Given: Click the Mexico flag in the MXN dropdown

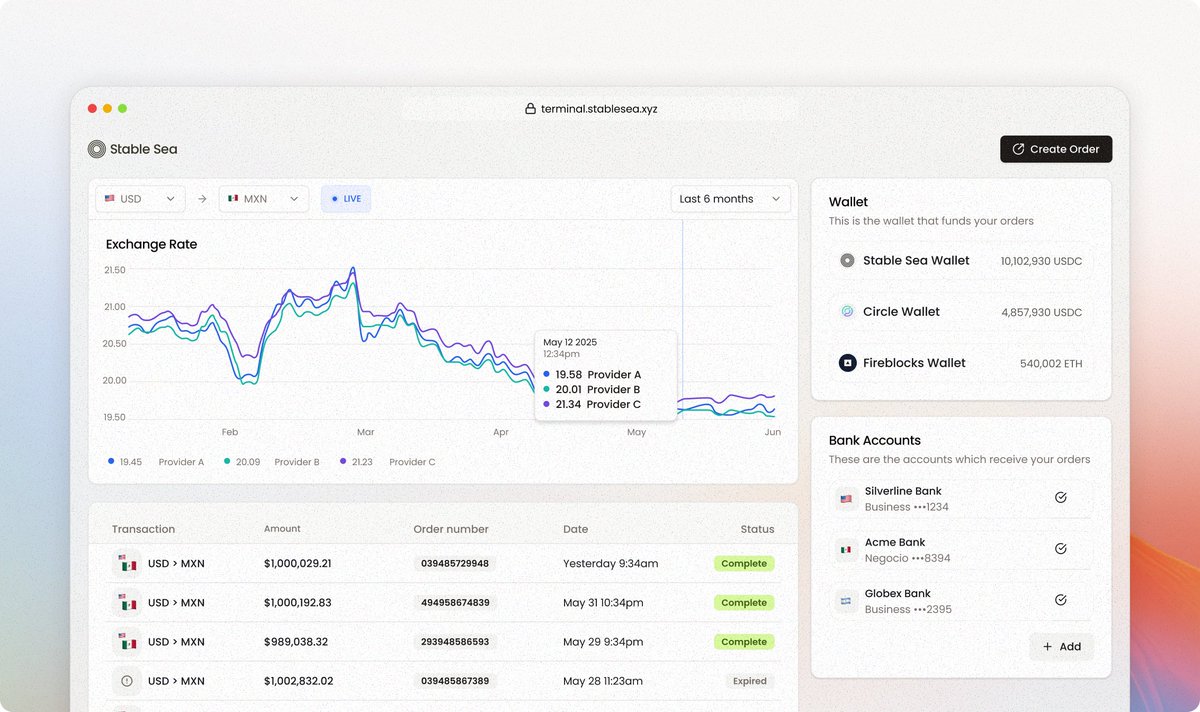Looking at the screenshot, I should (233, 199).
